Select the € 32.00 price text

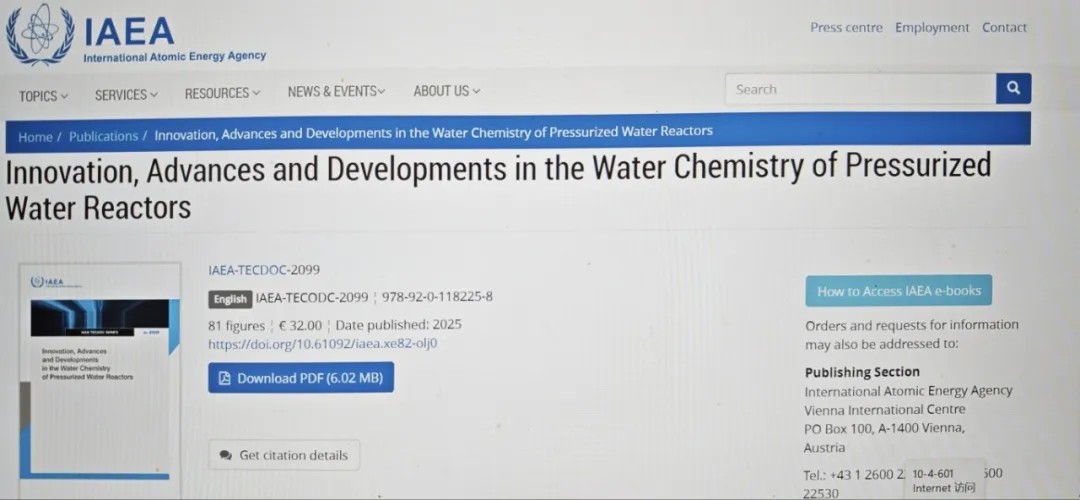[x=300, y=325]
